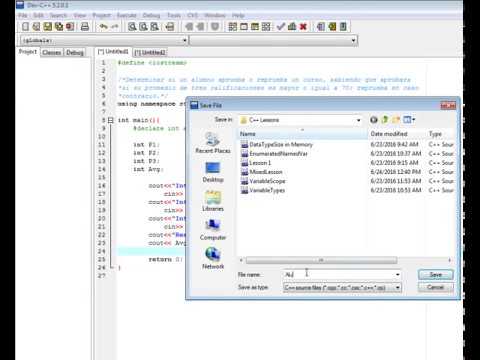480x360 pixels.
Task: Click the 'int main()' code line
Action: click(138, 120)
